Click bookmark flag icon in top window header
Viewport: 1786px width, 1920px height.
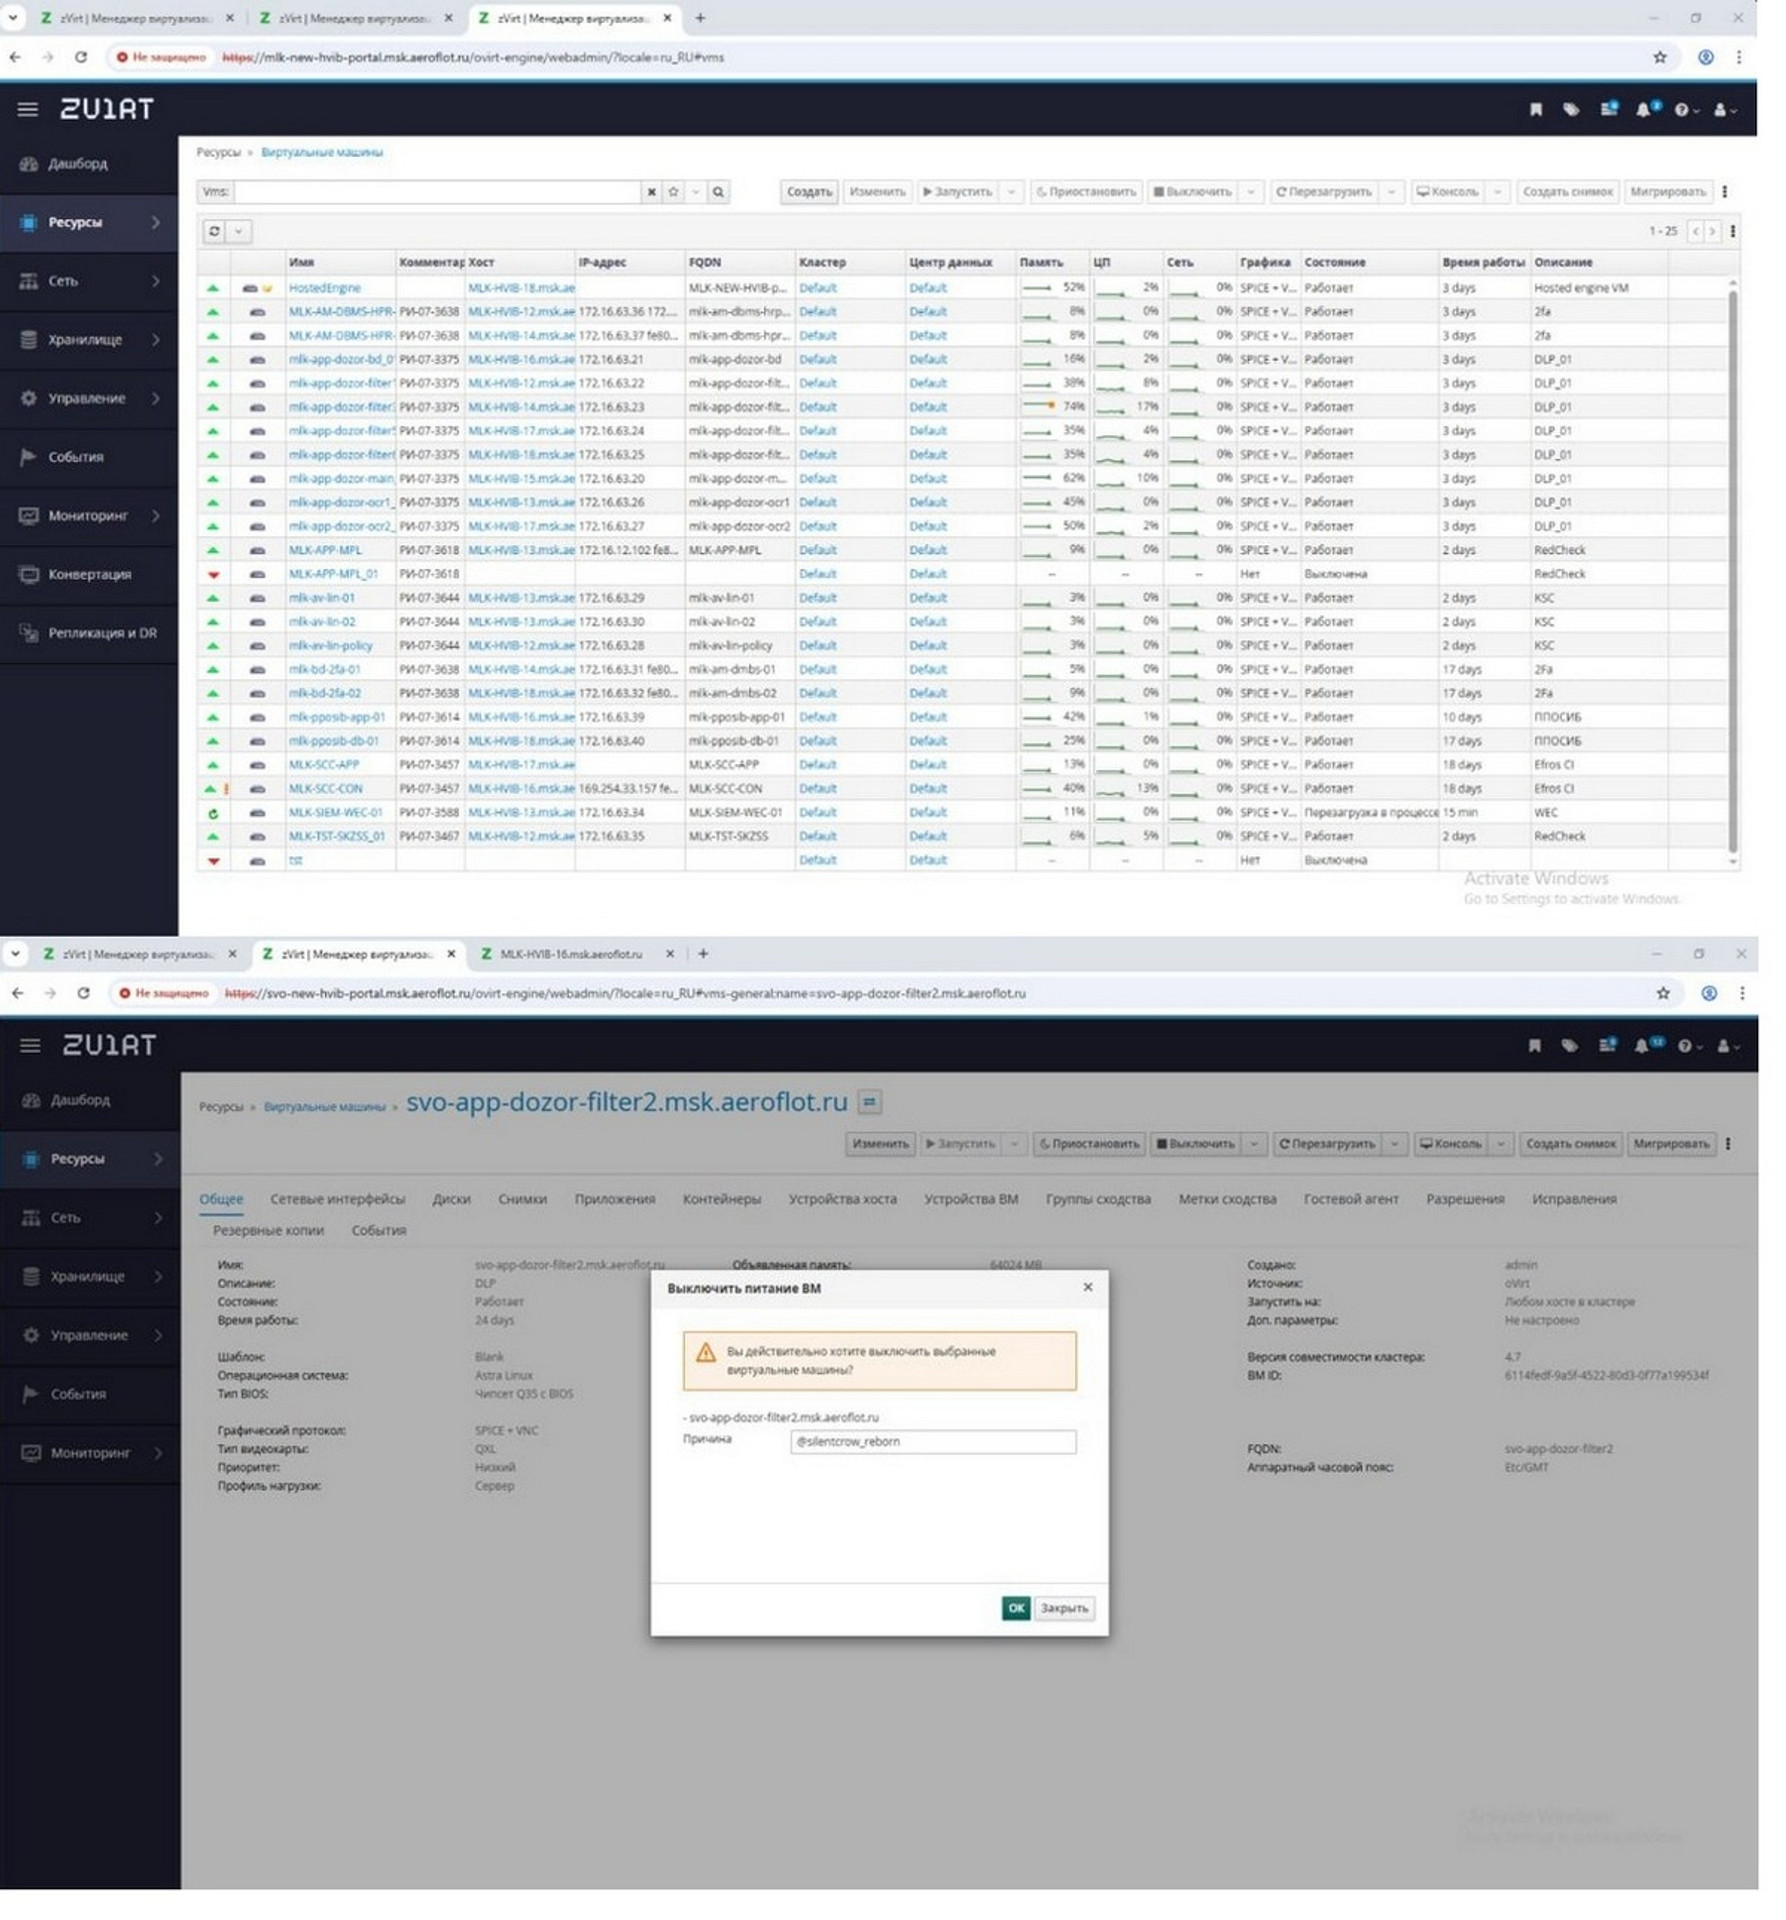(x=1536, y=109)
